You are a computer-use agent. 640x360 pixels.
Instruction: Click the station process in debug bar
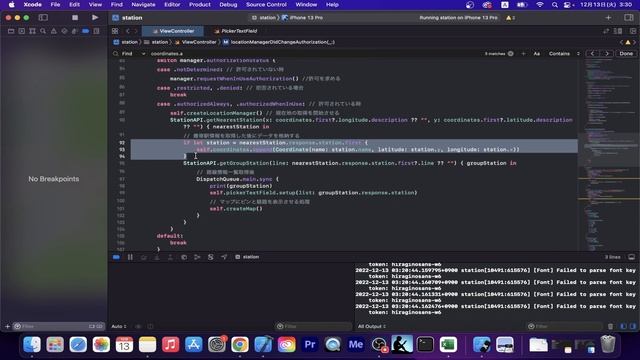(x=247, y=257)
